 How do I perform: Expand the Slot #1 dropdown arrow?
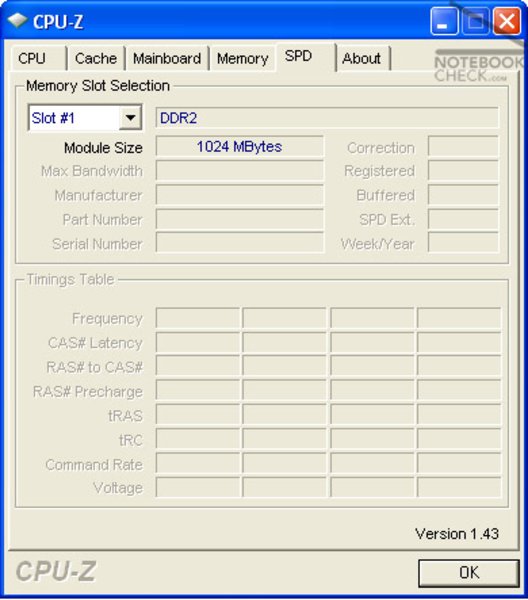click(130, 117)
